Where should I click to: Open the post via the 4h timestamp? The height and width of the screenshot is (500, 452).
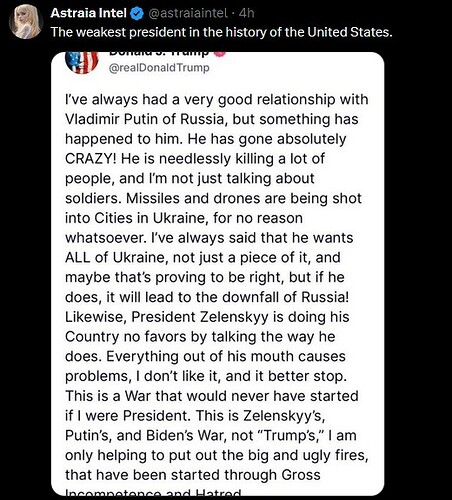[x=247, y=13]
